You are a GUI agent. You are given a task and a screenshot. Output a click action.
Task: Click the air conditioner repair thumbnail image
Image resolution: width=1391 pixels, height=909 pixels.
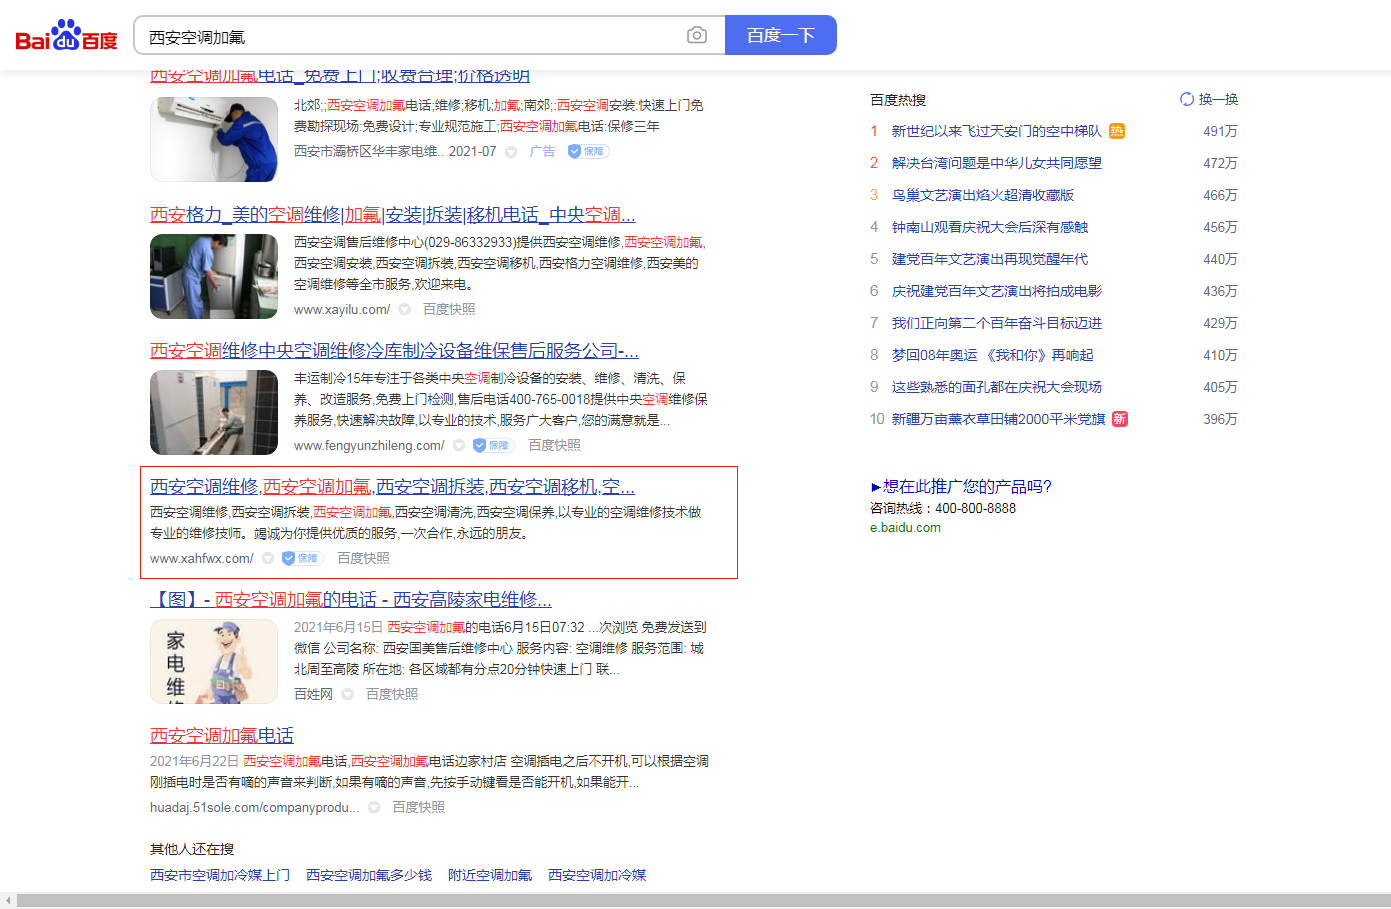[x=213, y=139]
